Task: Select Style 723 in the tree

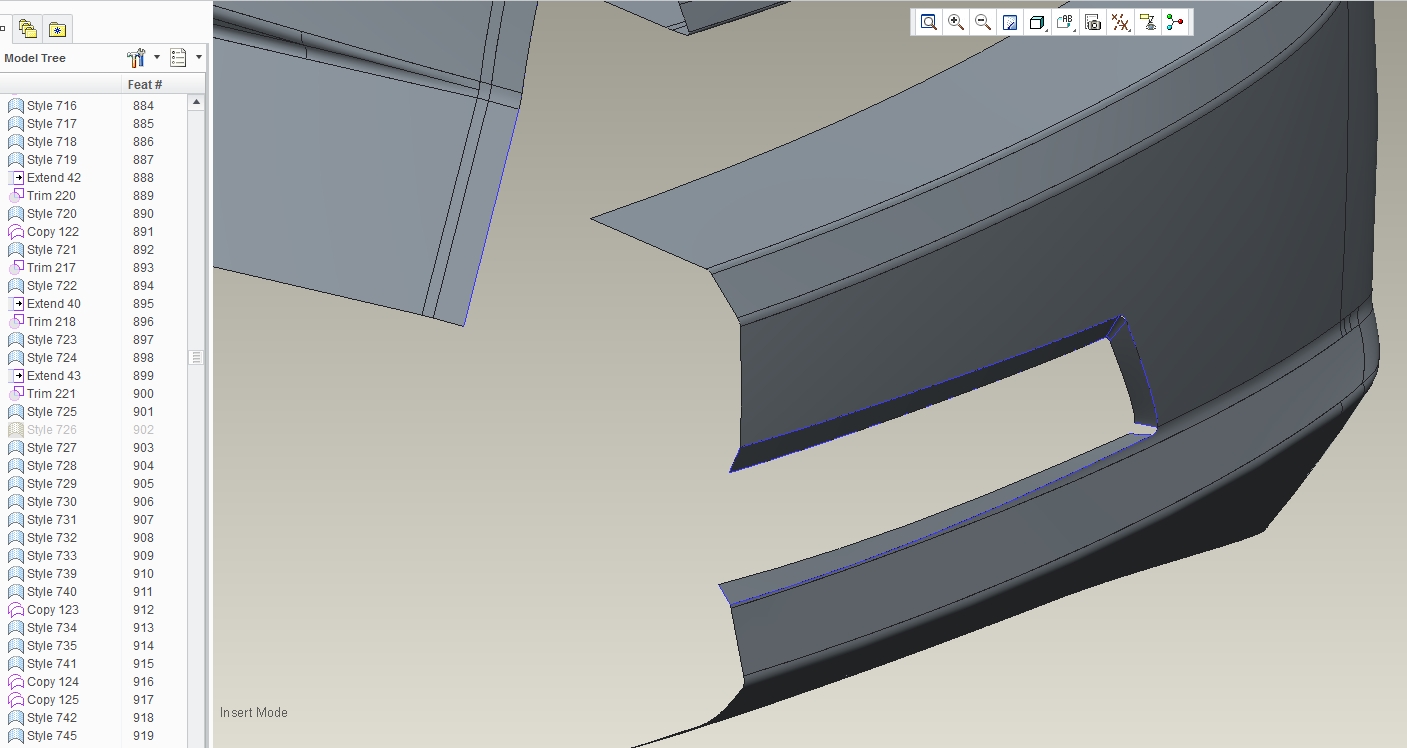Action: click(52, 340)
